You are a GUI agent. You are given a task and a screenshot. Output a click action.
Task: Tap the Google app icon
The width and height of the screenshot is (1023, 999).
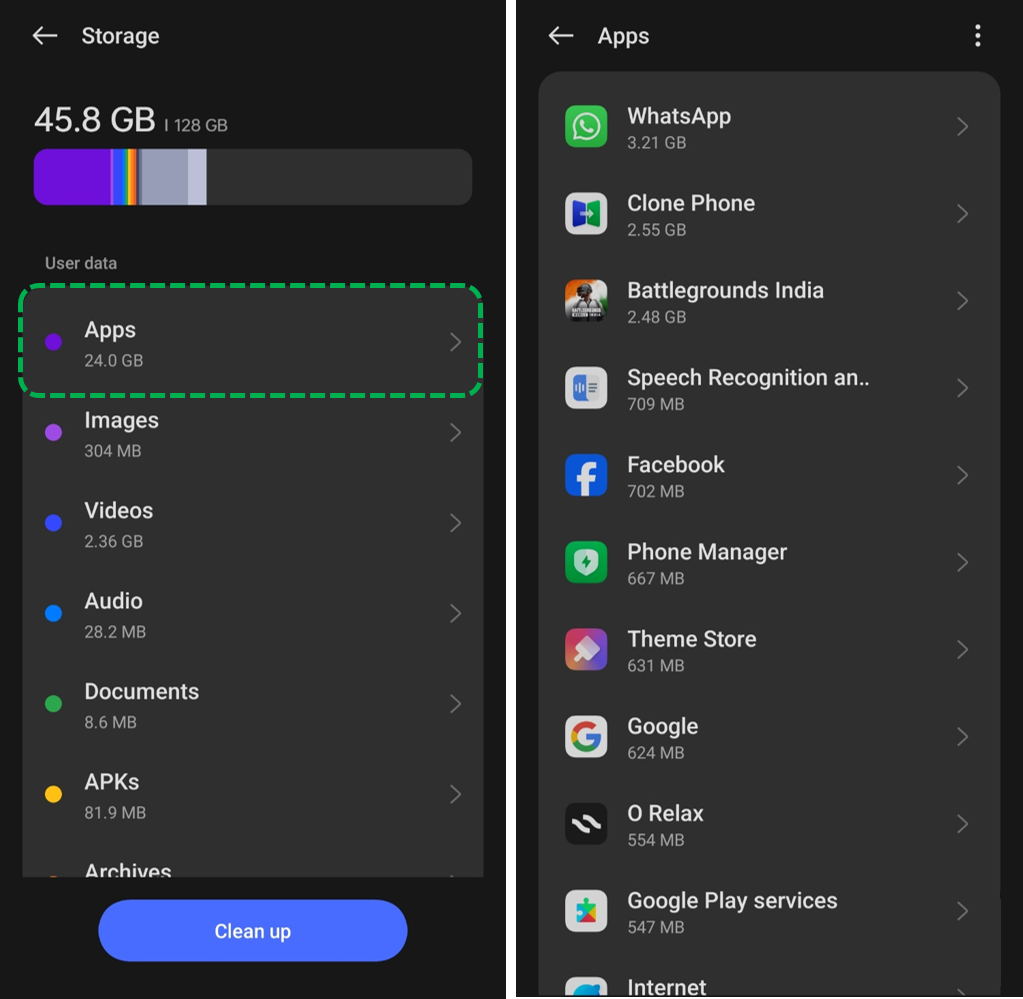click(x=586, y=737)
